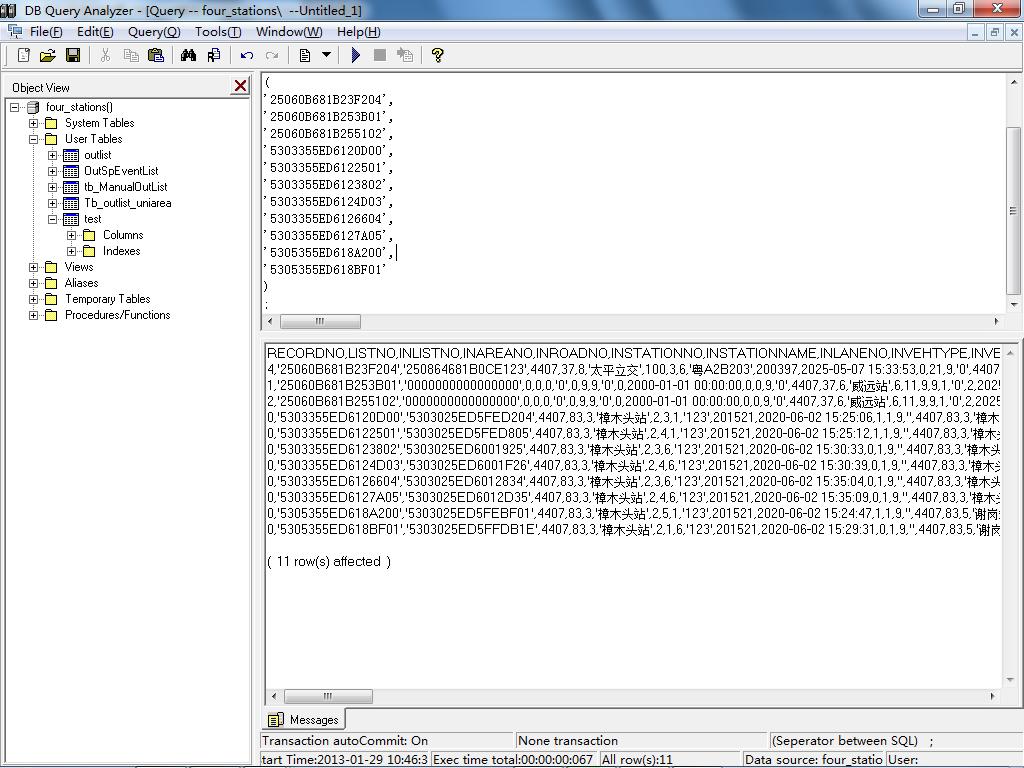Click the query editor scroll-down arrow

pyautogui.click(x=1014, y=304)
